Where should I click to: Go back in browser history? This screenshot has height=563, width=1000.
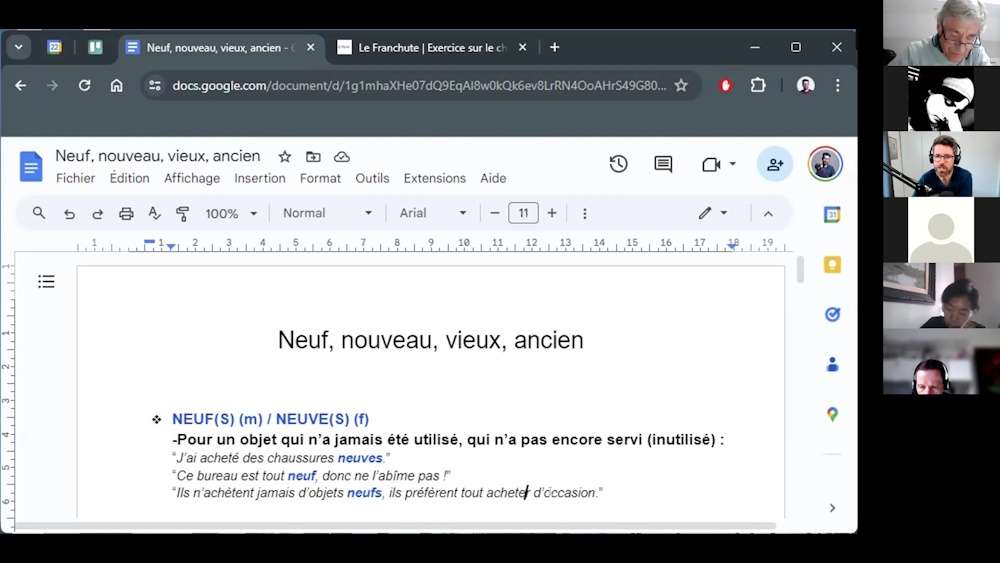pos(20,85)
